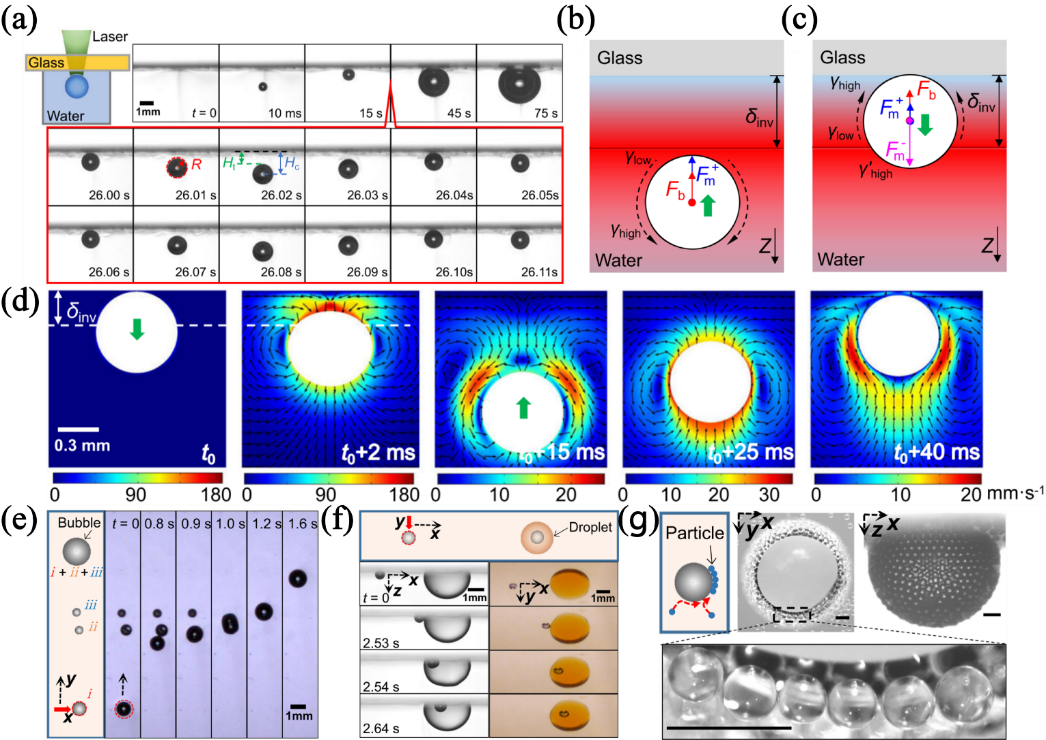Image resolution: width=1046 pixels, height=740 pixels.
Task: Click the '26.04s' frame
Action: (x=434, y=167)
